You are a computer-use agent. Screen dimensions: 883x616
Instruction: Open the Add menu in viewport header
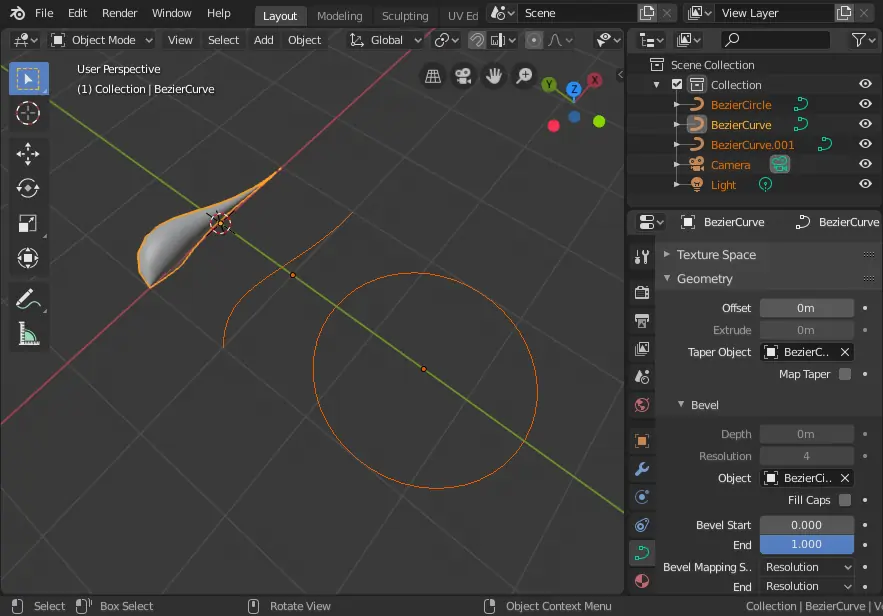pos(263,40)
